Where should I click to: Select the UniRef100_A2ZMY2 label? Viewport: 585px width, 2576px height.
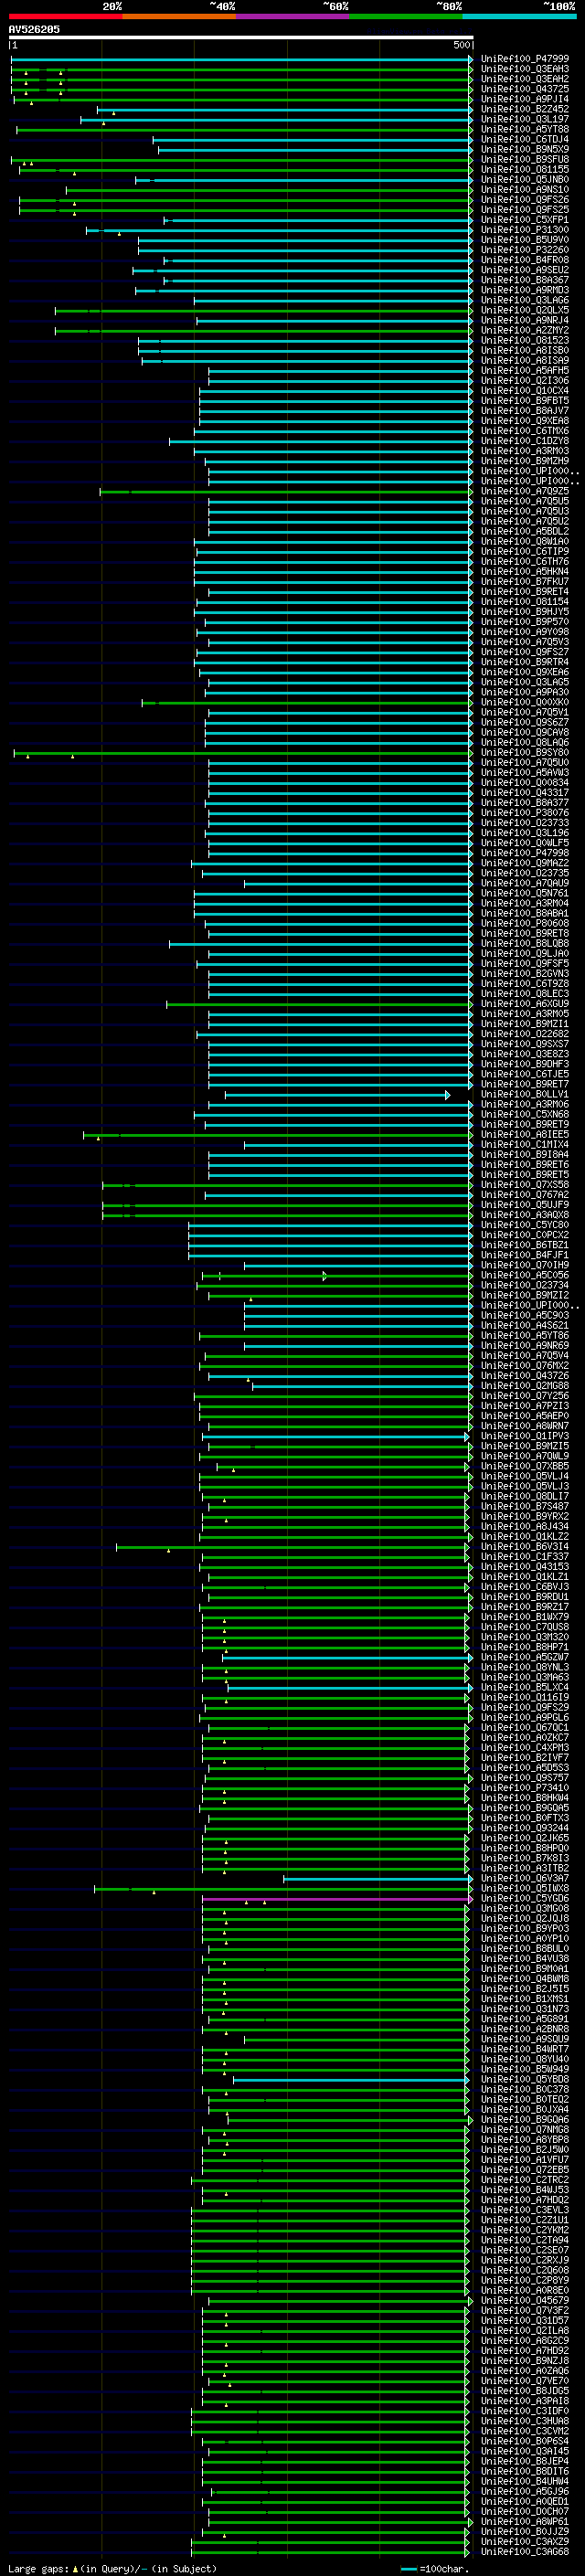pyautogui.click(x=524, y=330)
